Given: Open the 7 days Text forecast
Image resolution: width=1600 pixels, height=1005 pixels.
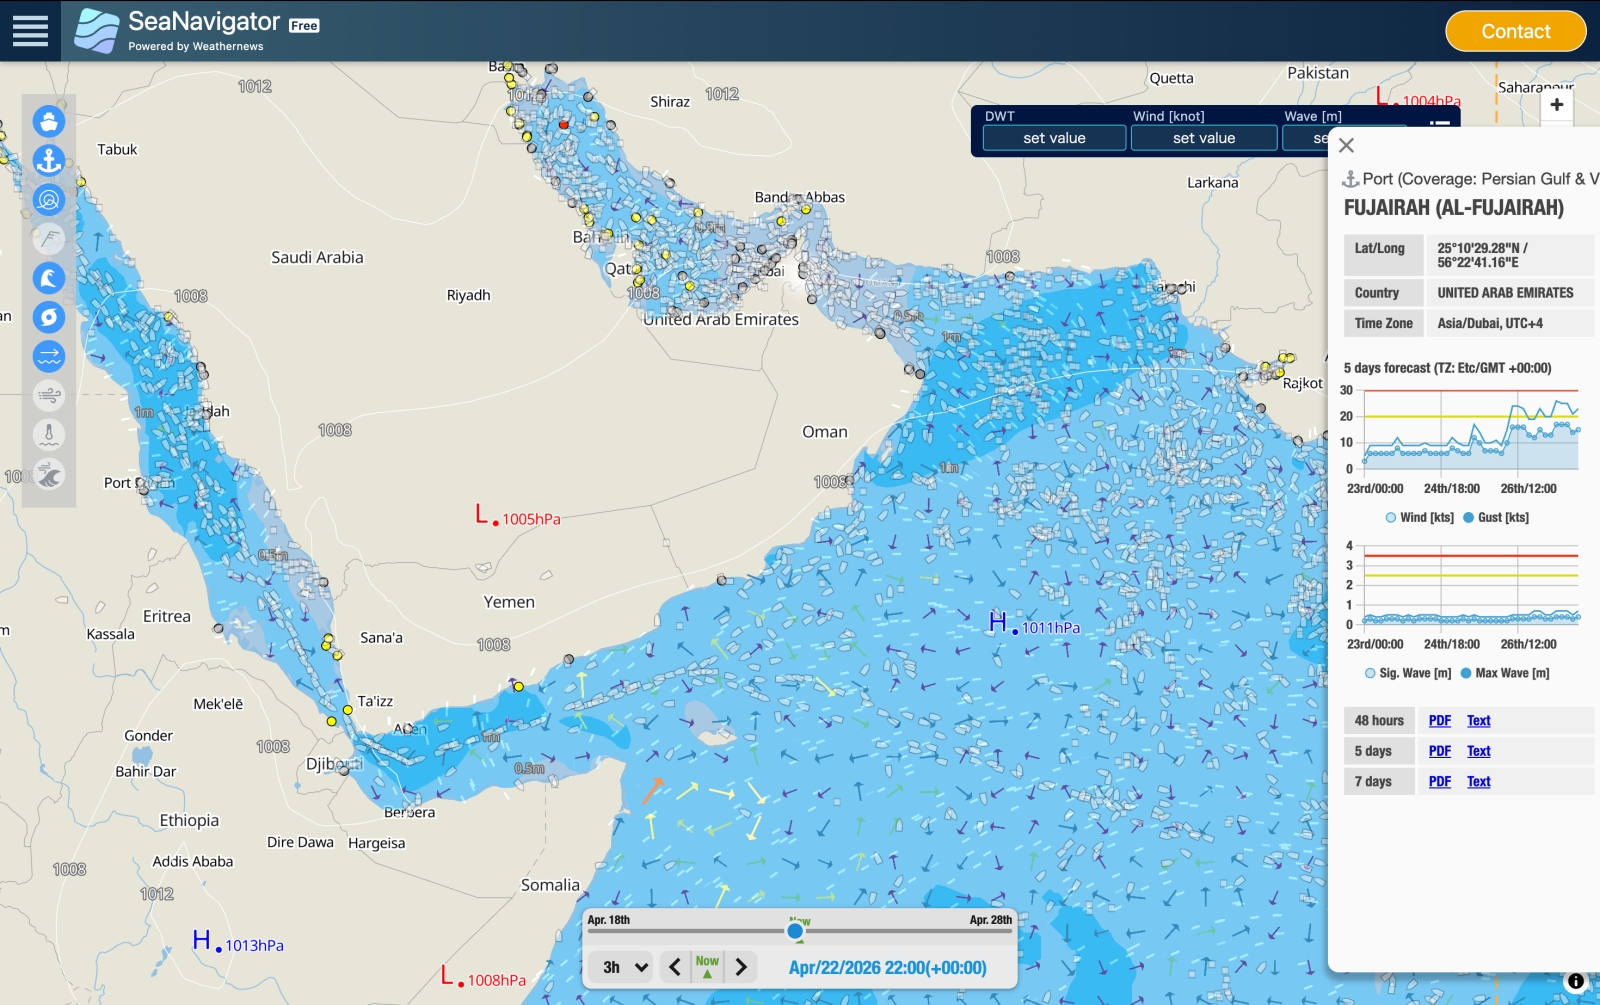Looking at the screenshot, I should (x=1478, y=782).
